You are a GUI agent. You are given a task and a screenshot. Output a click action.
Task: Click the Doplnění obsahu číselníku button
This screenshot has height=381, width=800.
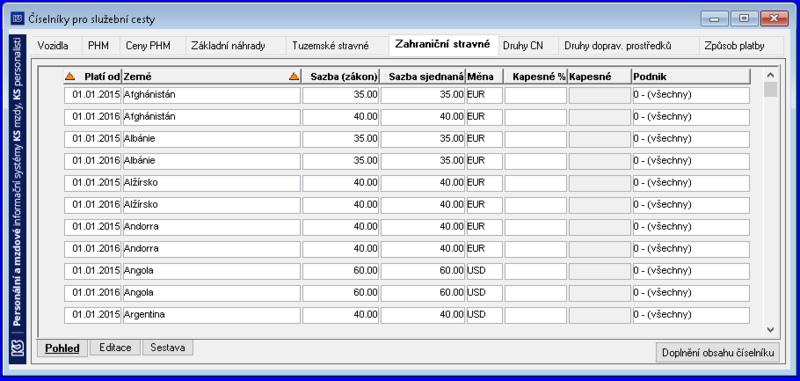[718, 352]
